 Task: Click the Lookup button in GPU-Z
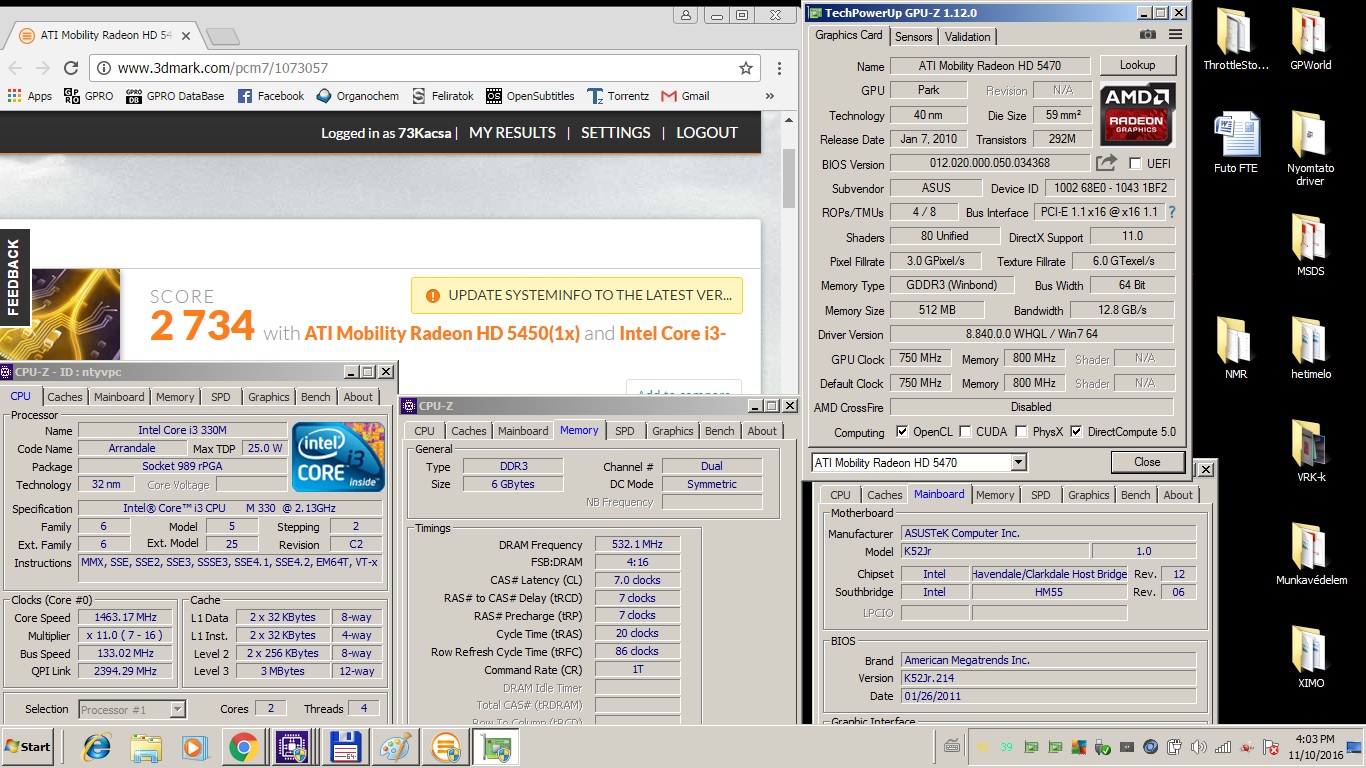click(x=1138, y=65)
